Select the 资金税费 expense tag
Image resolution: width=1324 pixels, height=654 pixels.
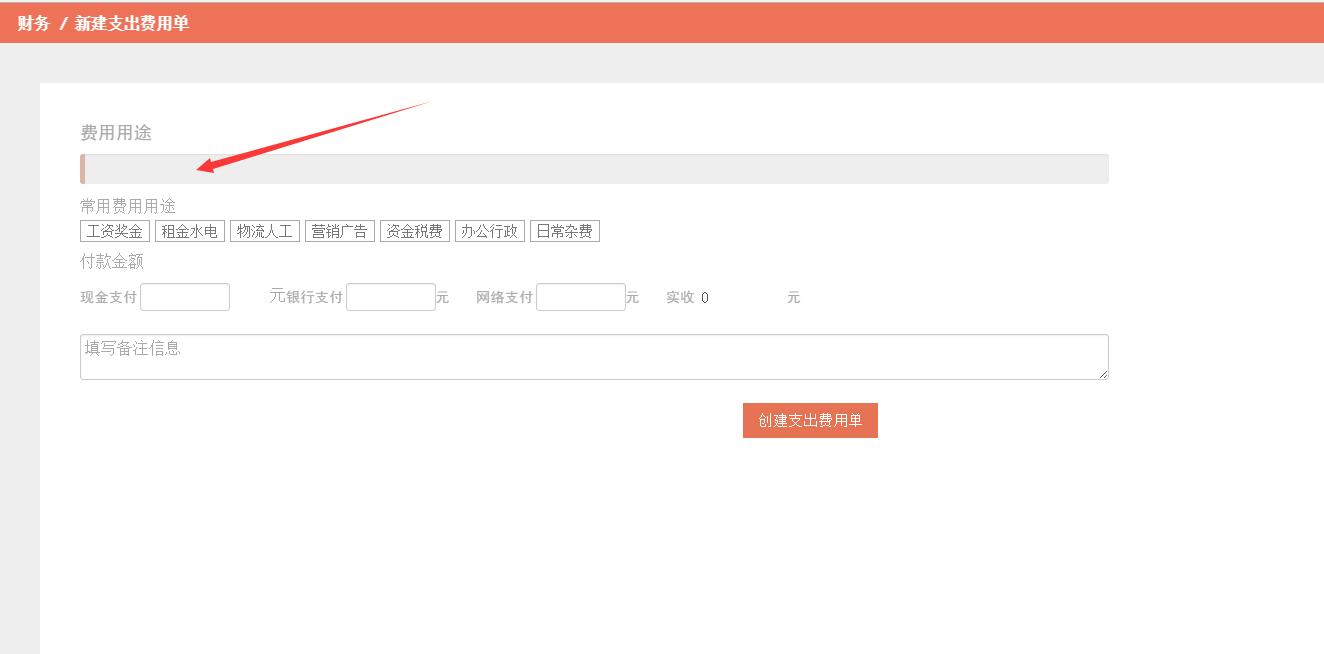click(x=414, y=230)
